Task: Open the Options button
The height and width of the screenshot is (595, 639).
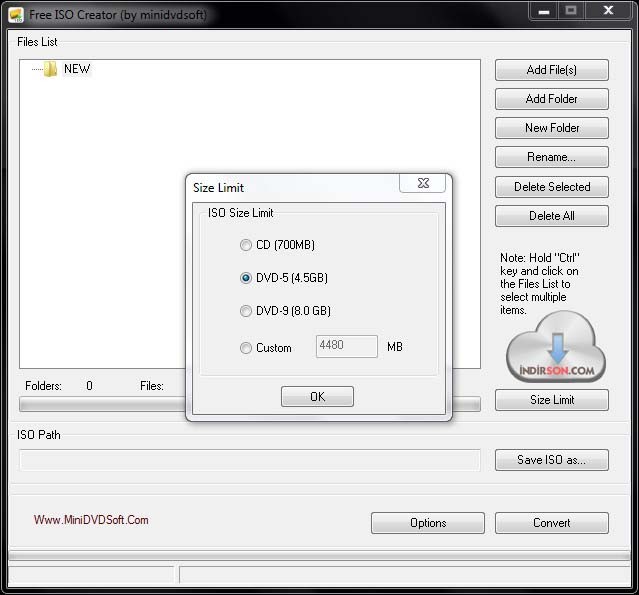Action: click(428, 523)
